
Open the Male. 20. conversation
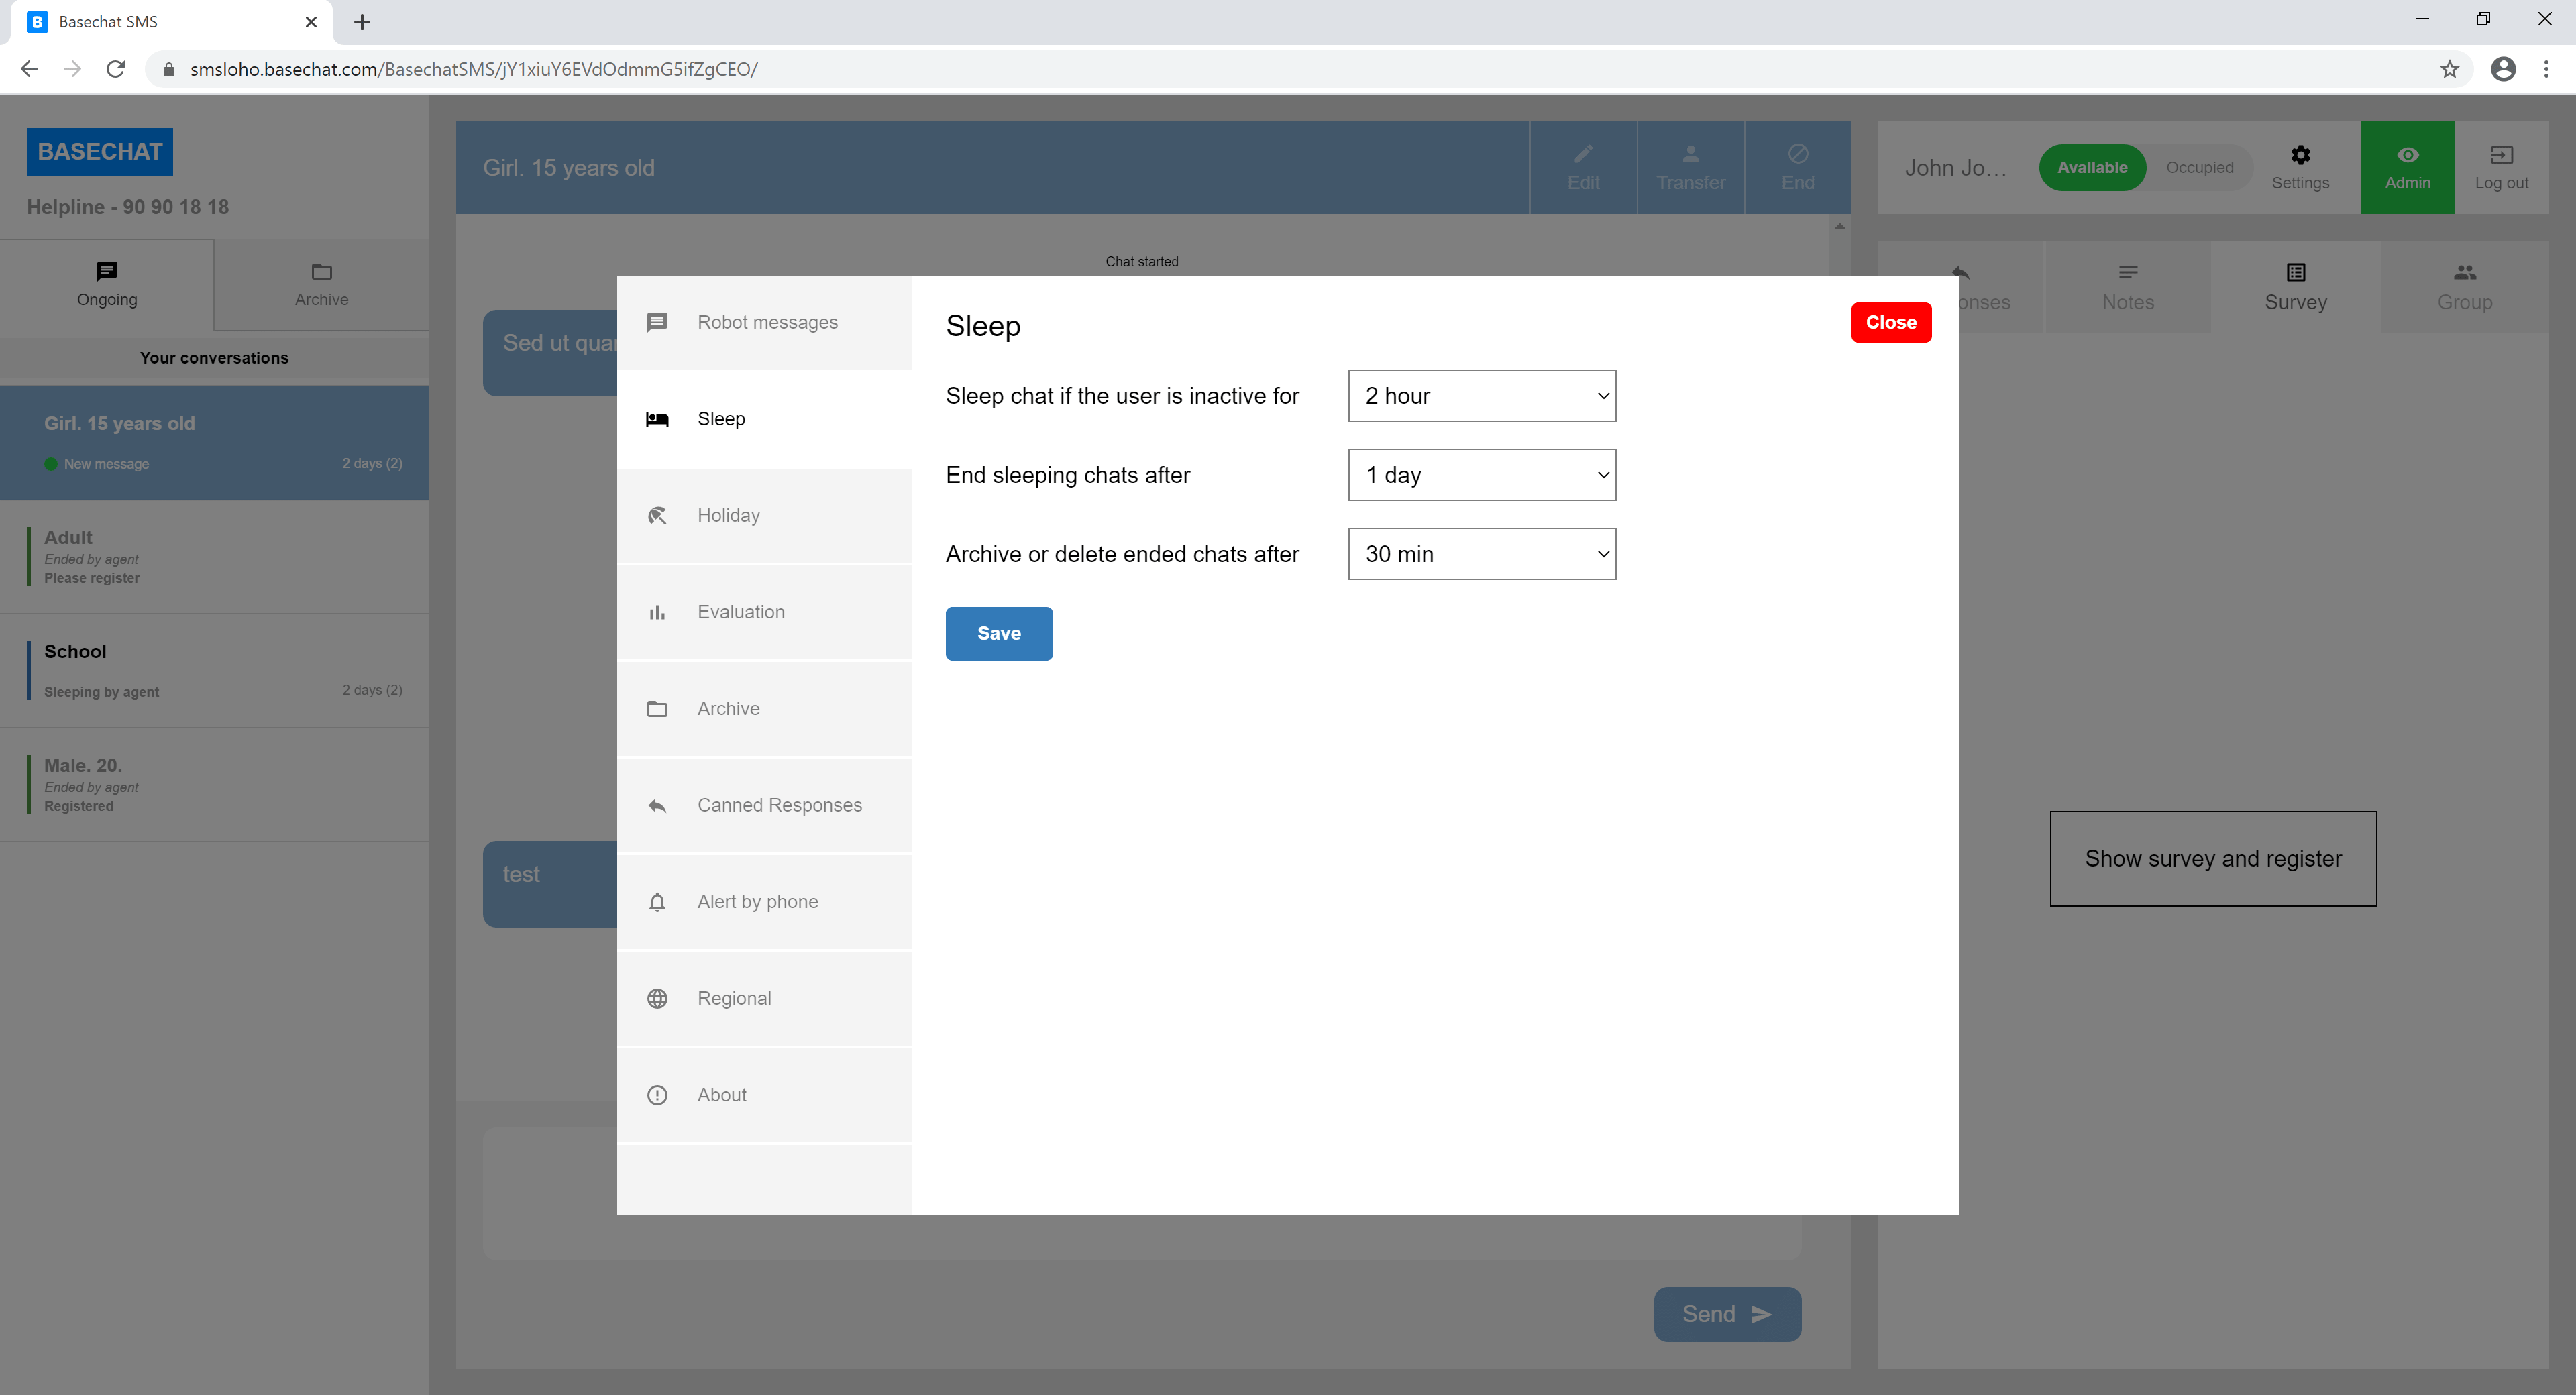[x=214, y=785]
